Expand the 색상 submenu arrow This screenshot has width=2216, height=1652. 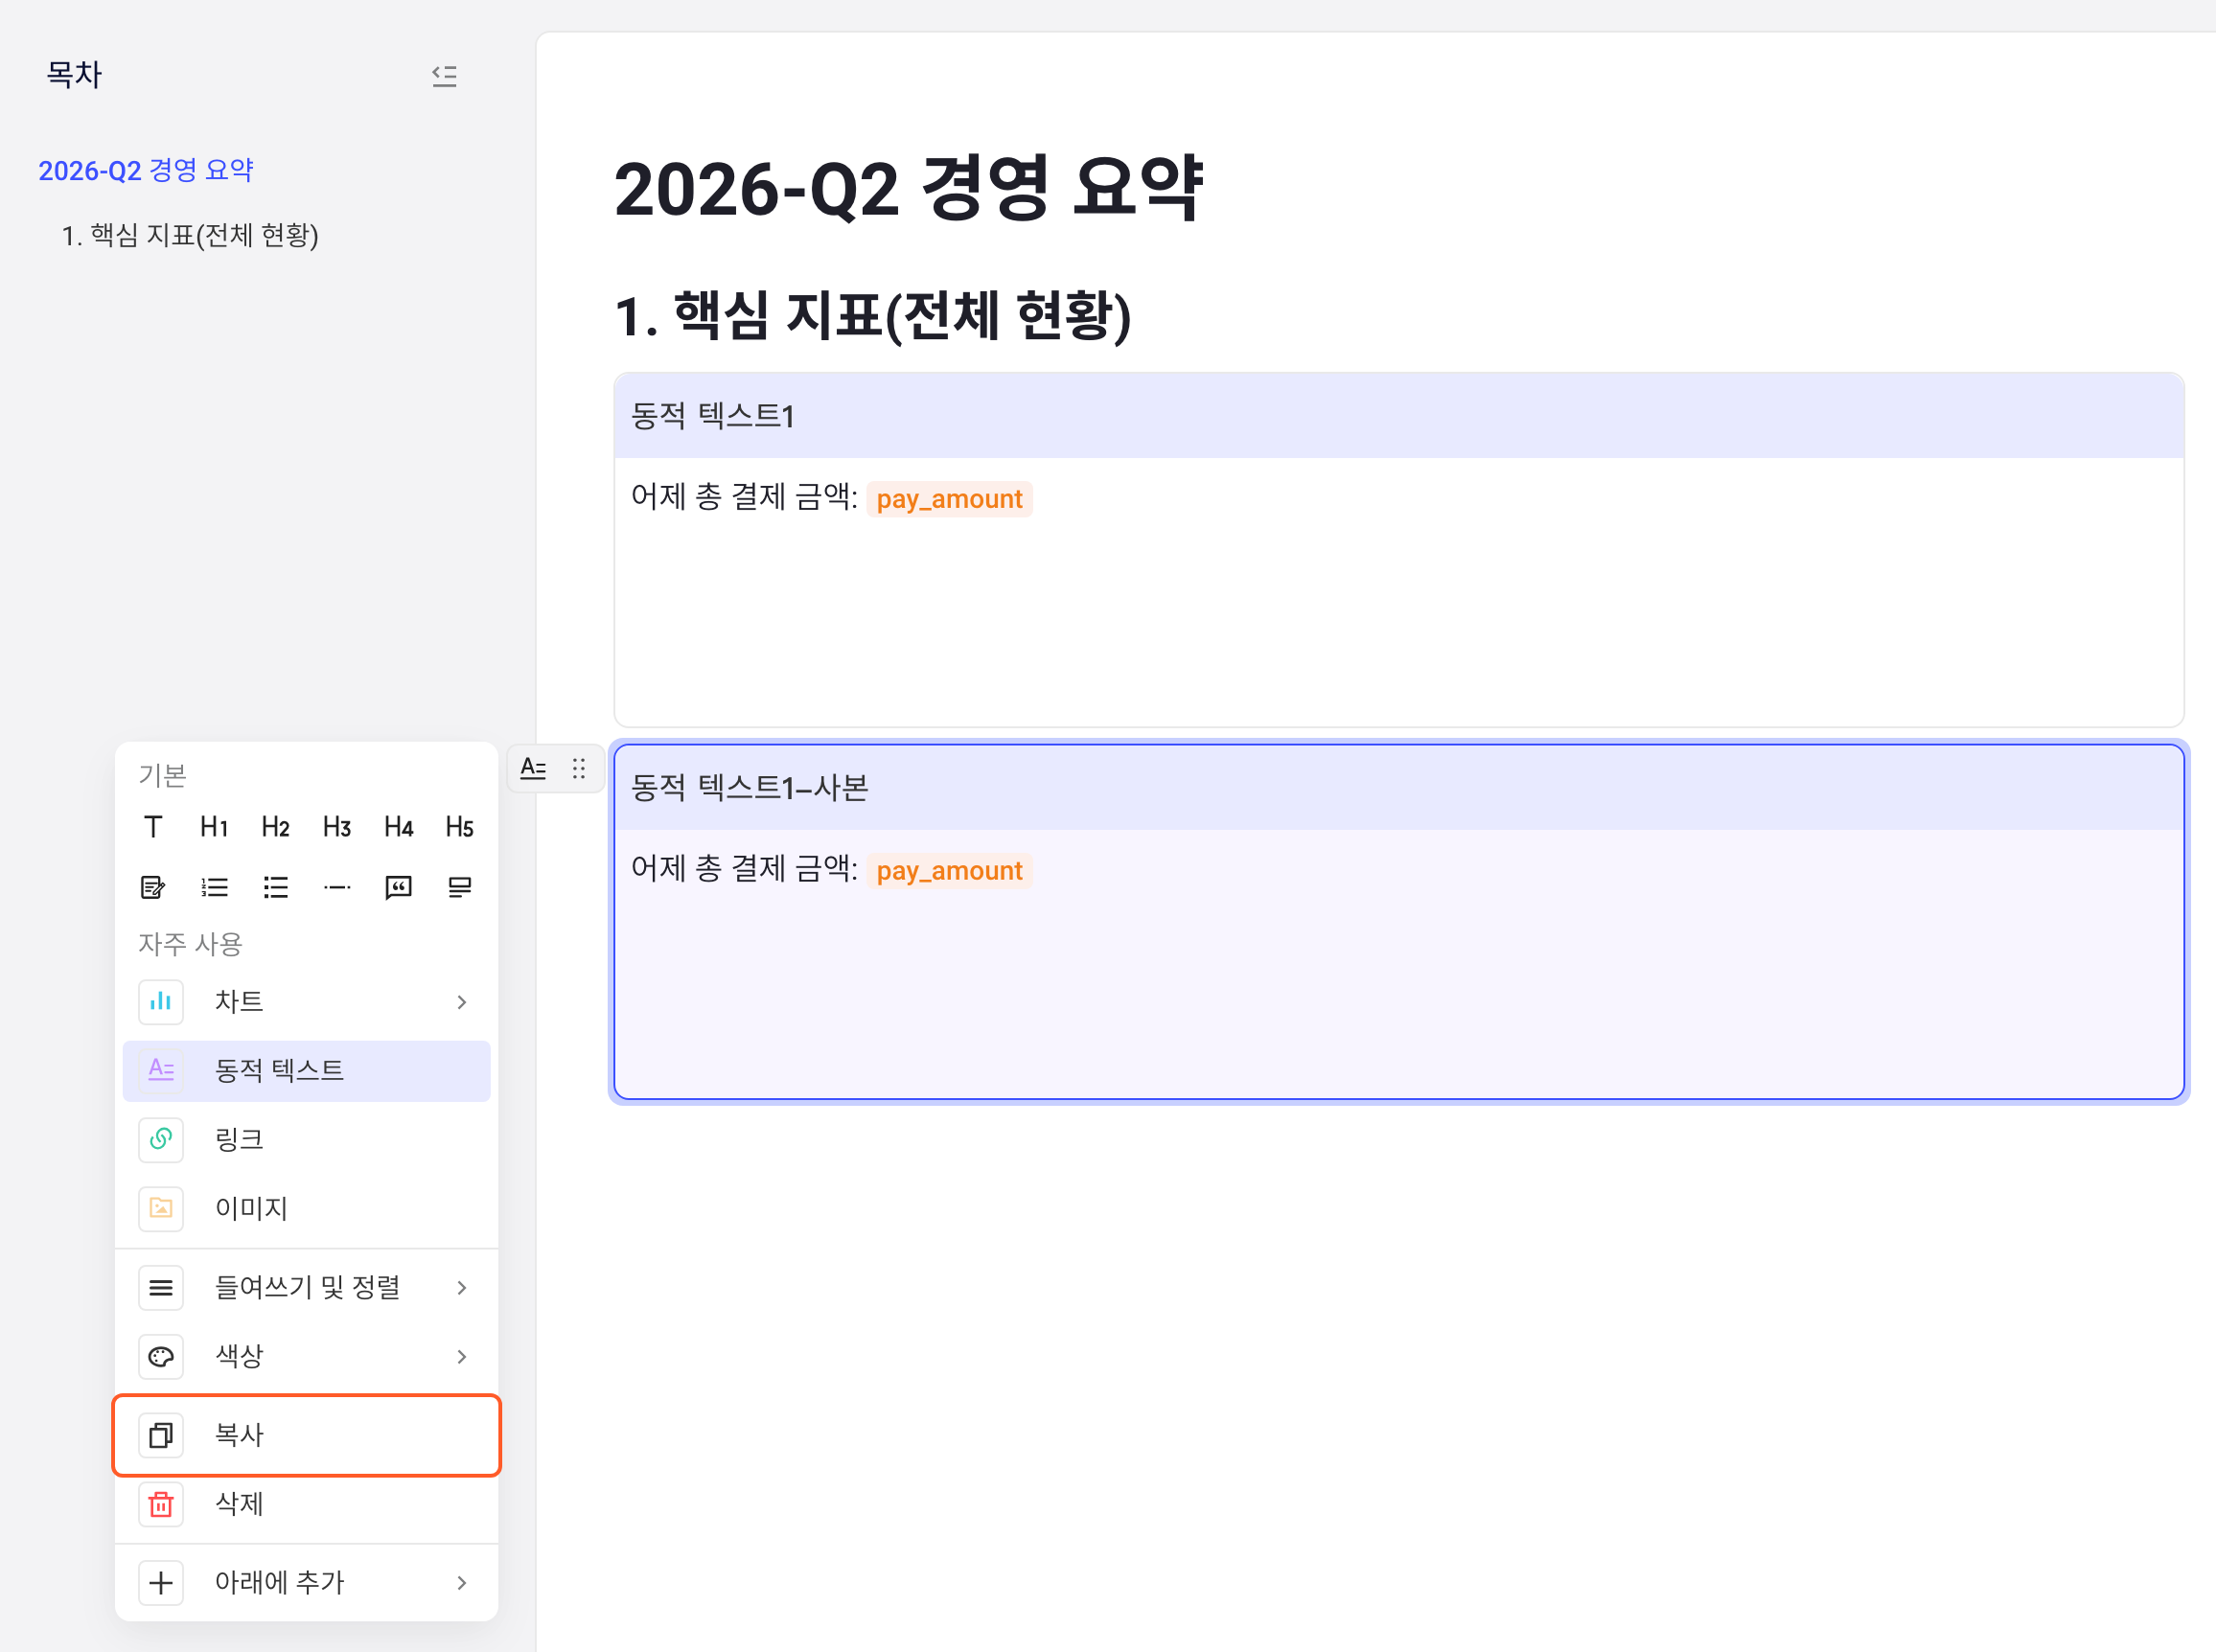click(x=461, y=1357)
